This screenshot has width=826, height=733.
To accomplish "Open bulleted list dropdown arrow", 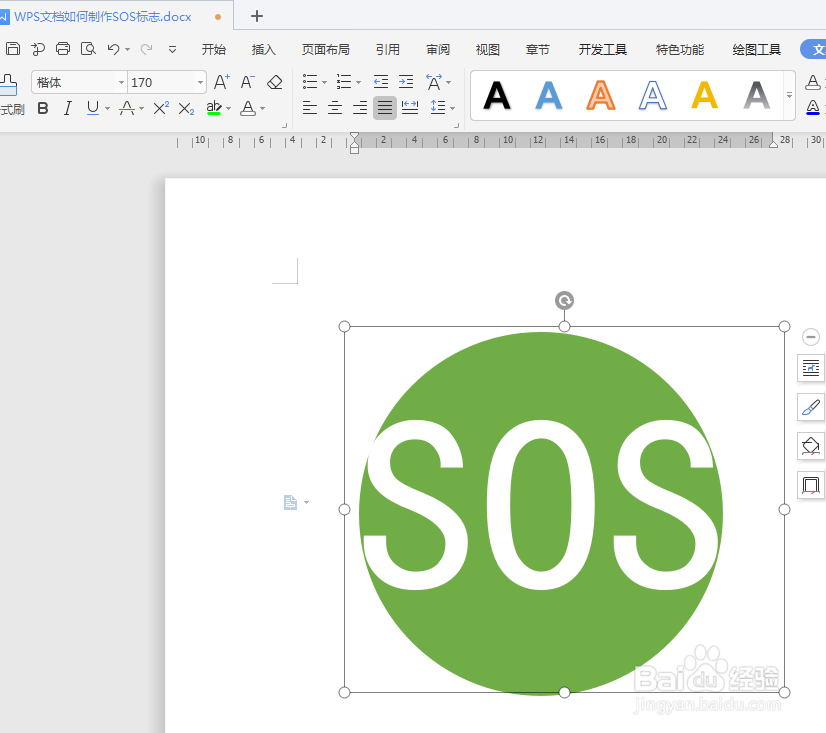I will [324, 82].
